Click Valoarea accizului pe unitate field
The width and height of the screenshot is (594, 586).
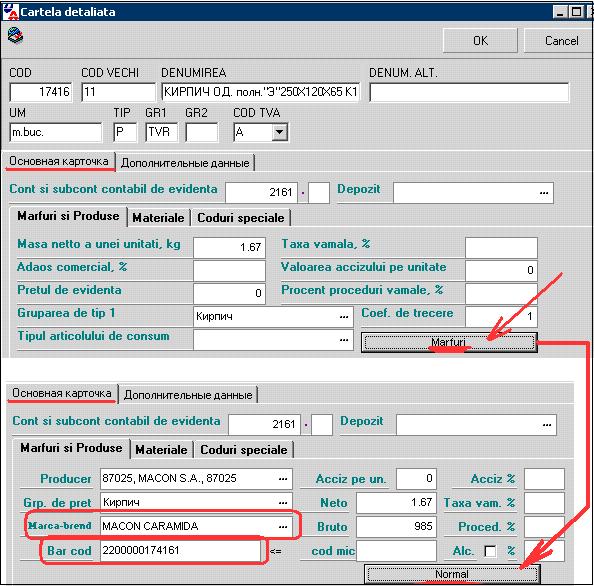tap(501, 270)
